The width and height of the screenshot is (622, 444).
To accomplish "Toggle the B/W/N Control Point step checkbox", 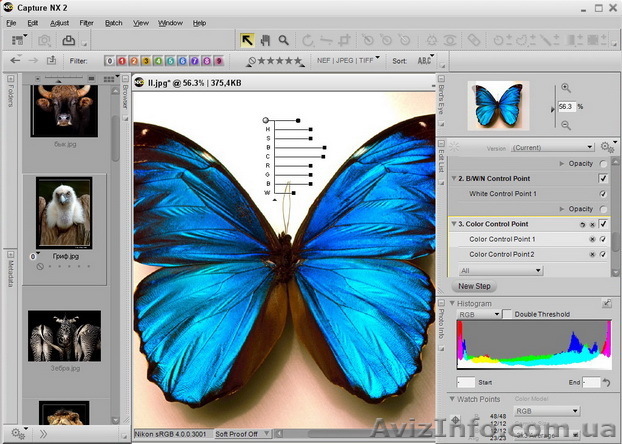I will click(x=603, y=178).
